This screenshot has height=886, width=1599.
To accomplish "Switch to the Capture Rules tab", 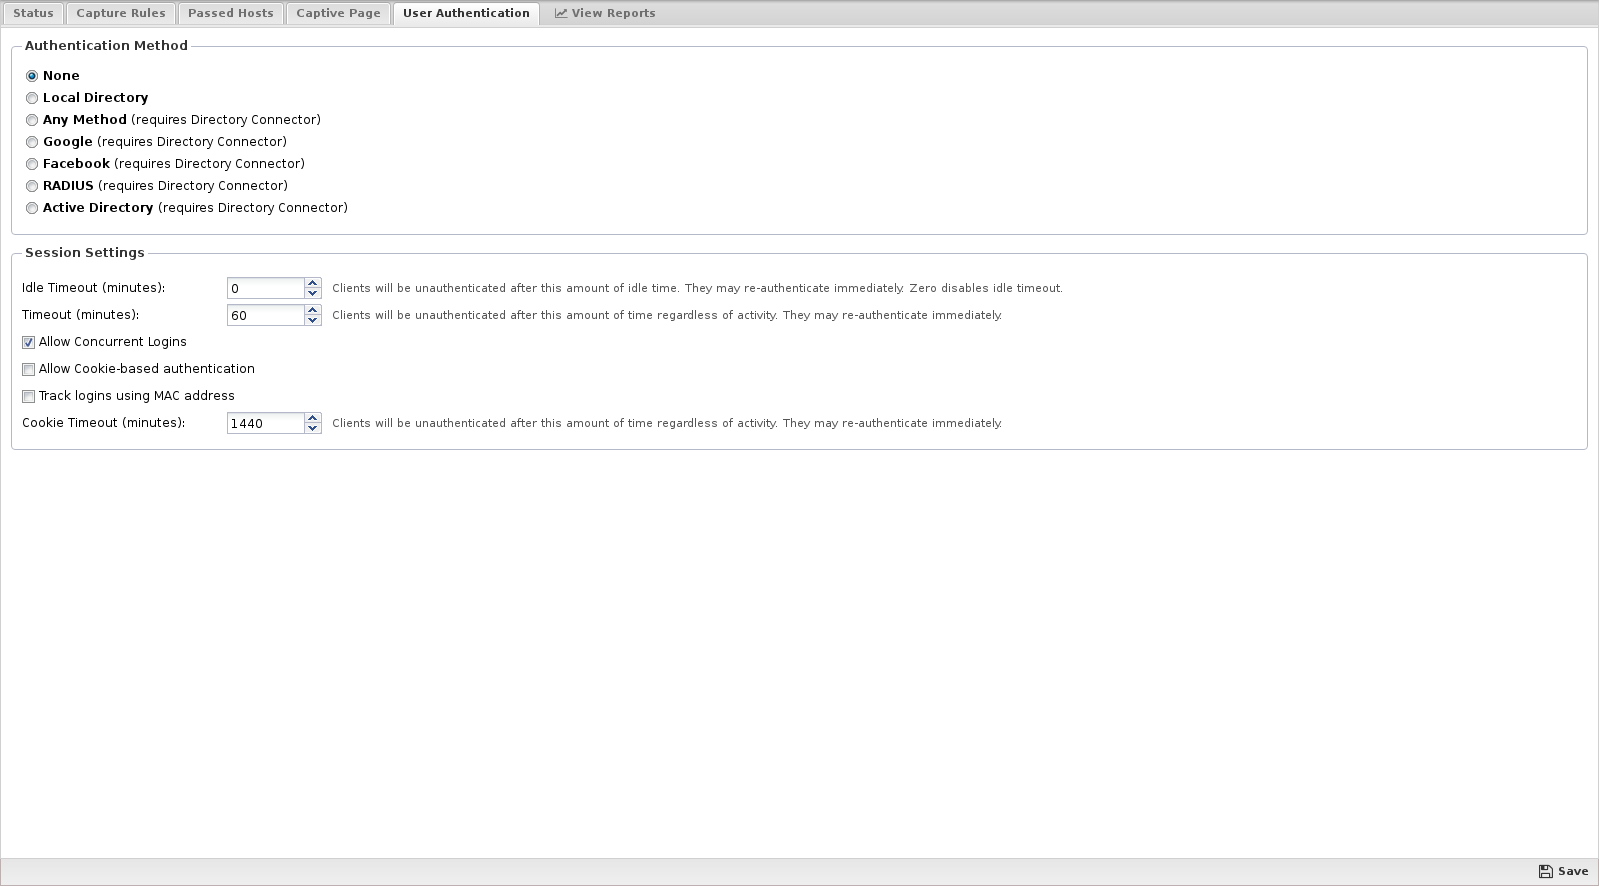I will click(121, 13).
